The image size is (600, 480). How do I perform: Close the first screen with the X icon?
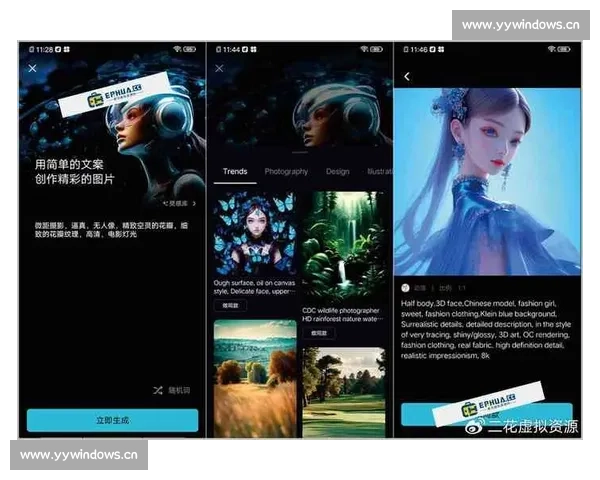[33, 68]
